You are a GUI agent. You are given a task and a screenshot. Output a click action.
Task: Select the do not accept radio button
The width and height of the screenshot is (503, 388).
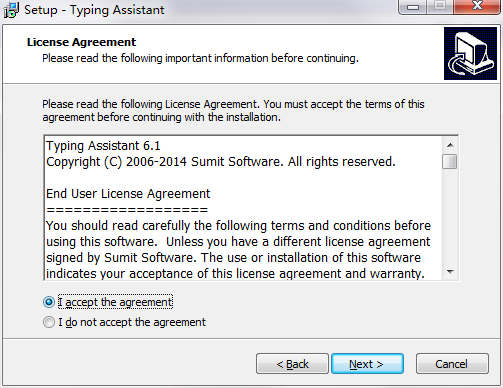coord(49,322)
